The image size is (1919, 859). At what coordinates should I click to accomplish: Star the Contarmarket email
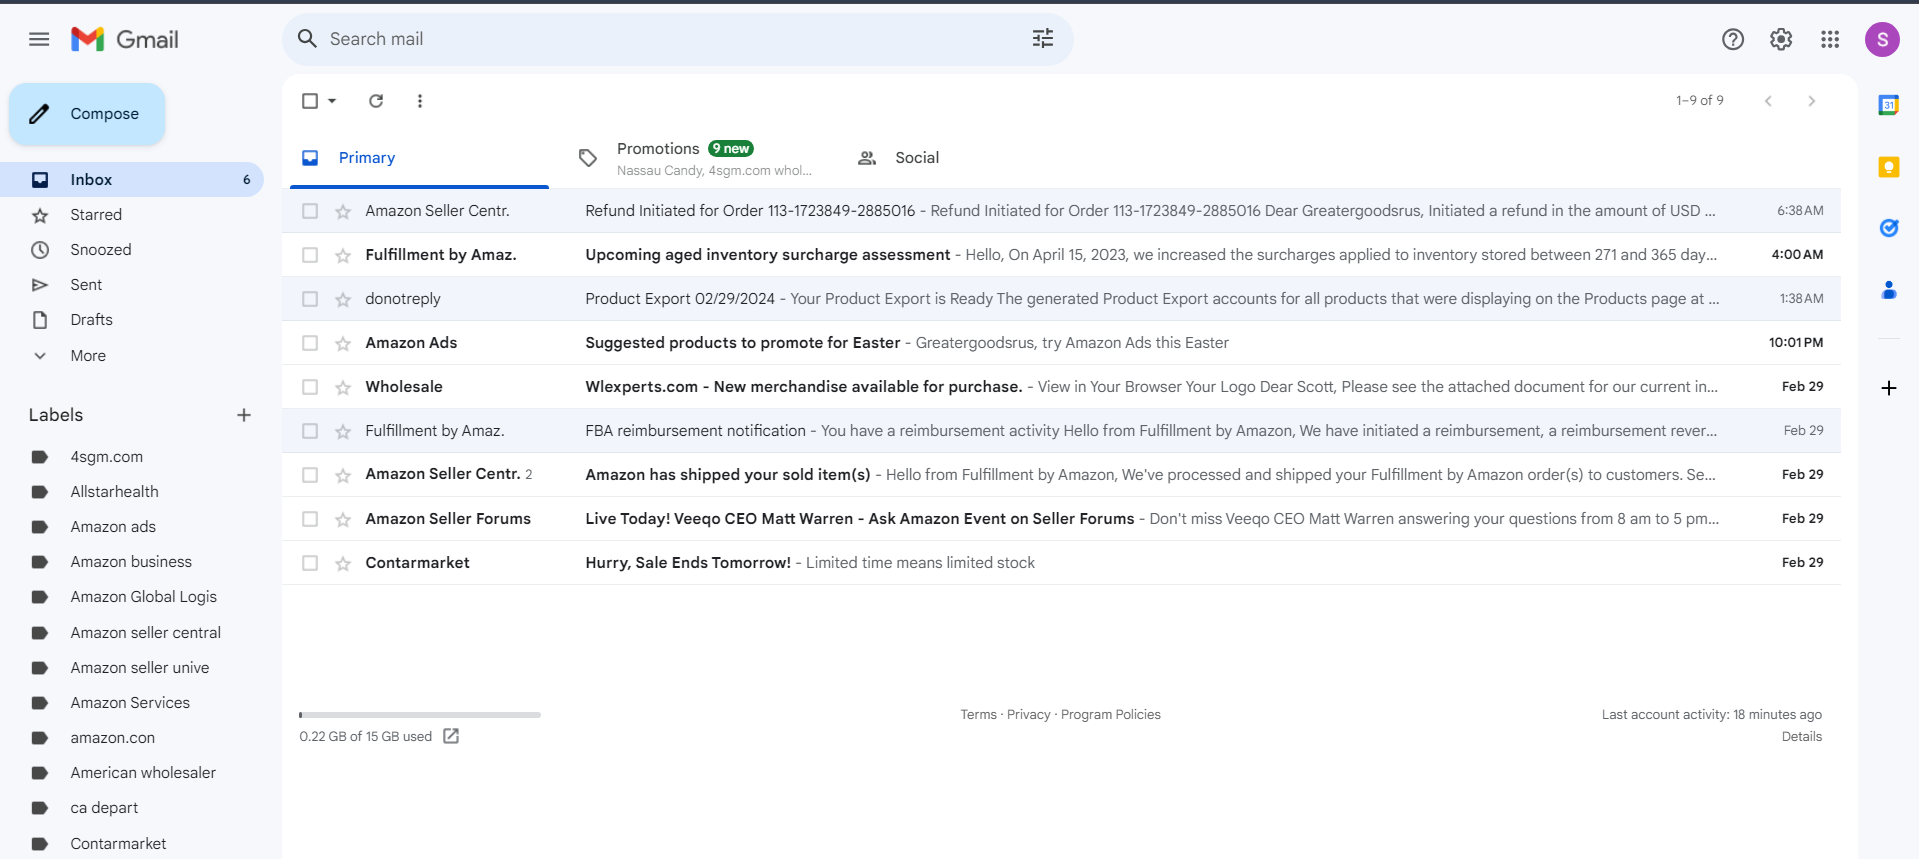pos(343,563)
